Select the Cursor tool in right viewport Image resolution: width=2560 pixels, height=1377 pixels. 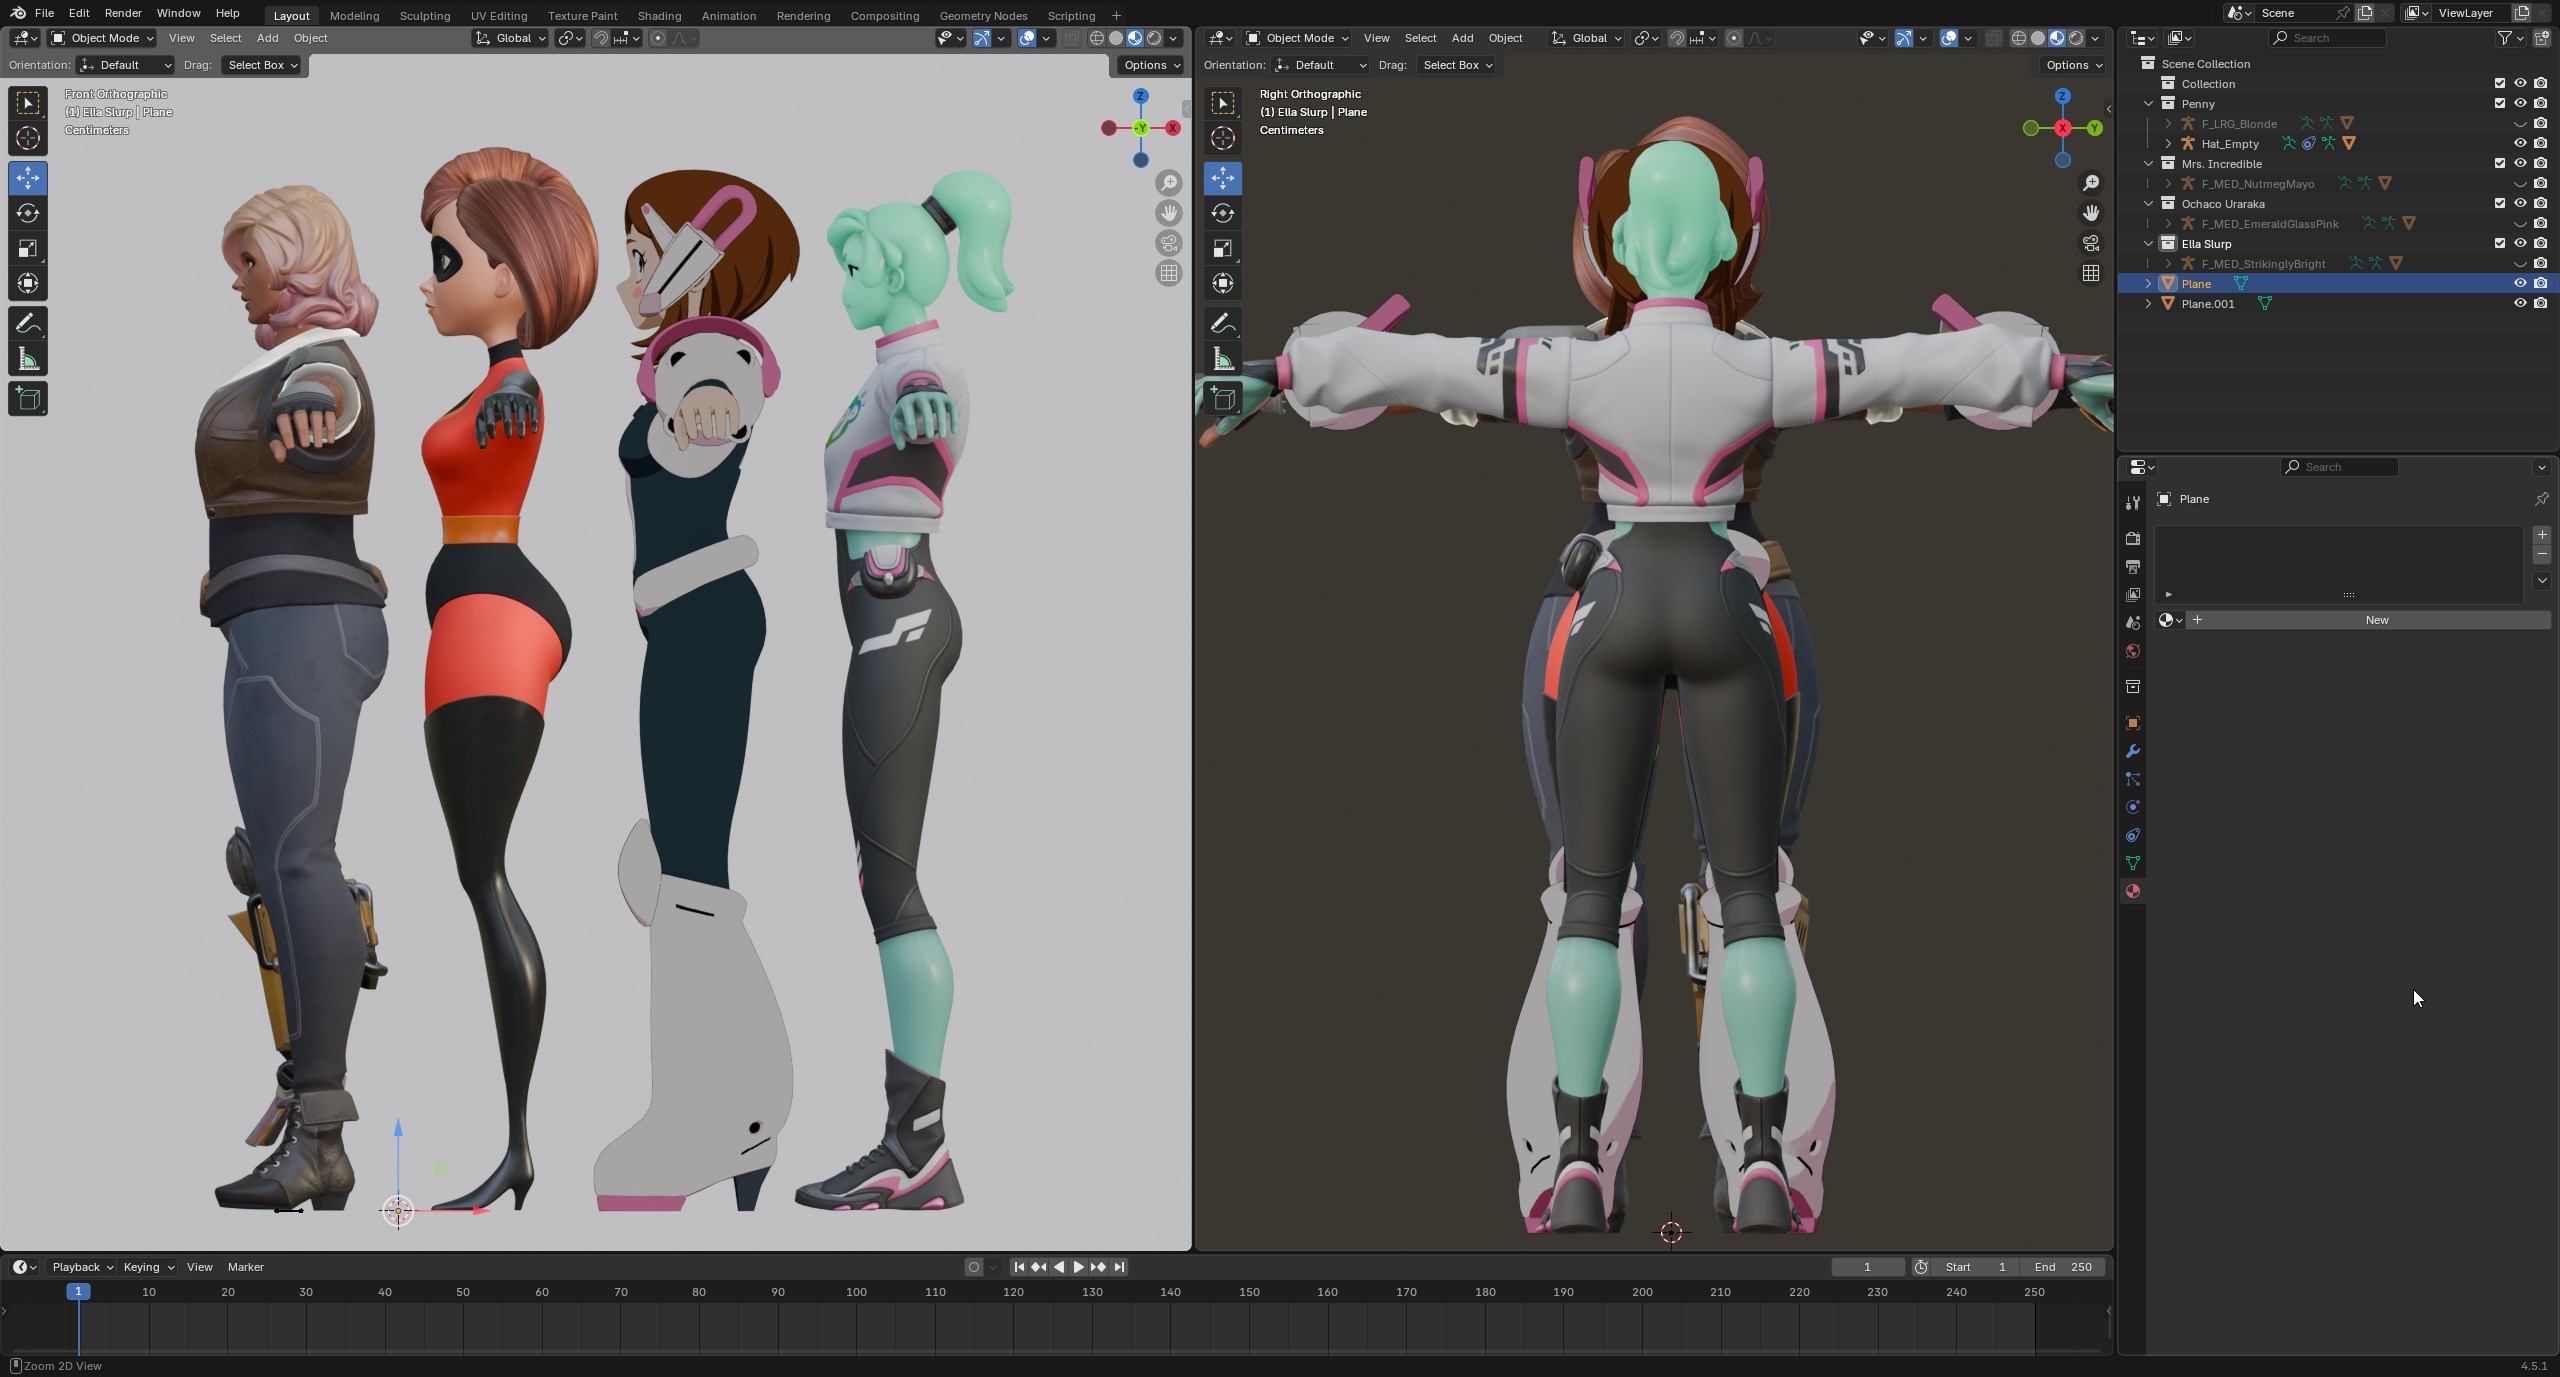tap(1222, 138)
